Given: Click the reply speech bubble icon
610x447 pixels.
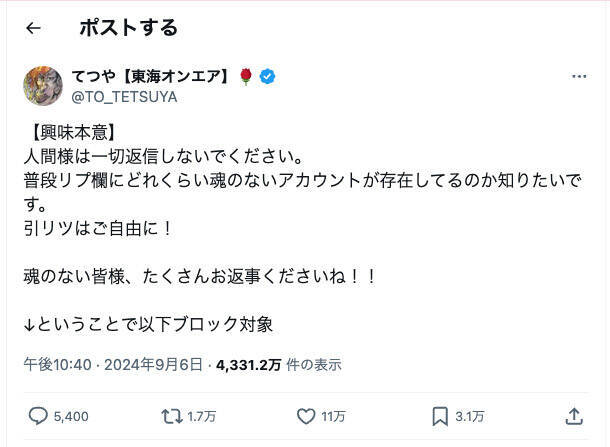Looking at the screenshot, I should [x=38, y=415].
